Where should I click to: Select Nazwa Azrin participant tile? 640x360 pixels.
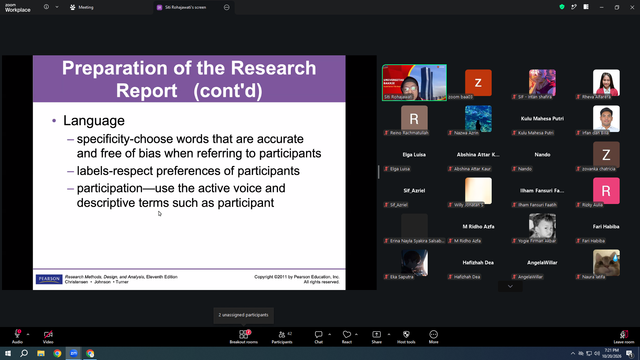point(478,119)
